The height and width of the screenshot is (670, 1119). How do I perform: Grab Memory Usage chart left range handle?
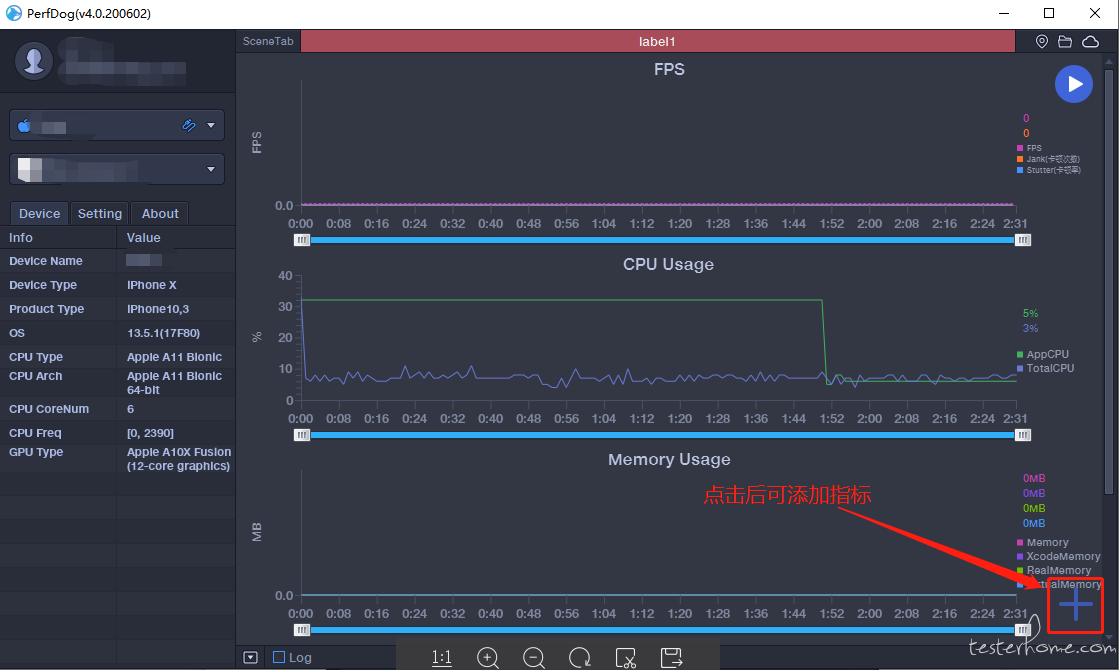tap(302, 630)
